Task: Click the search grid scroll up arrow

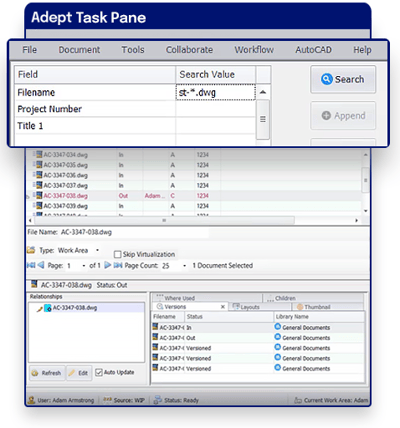Action: point(263,92)
